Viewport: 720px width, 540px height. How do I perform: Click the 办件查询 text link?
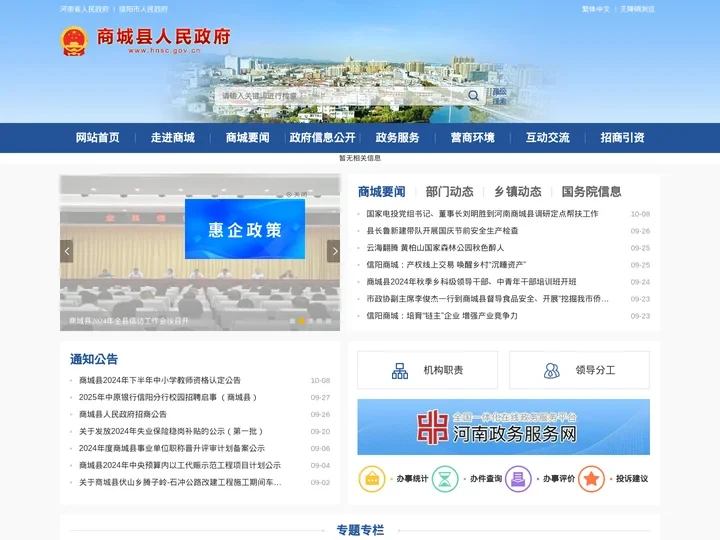click(x=485, y=479)
